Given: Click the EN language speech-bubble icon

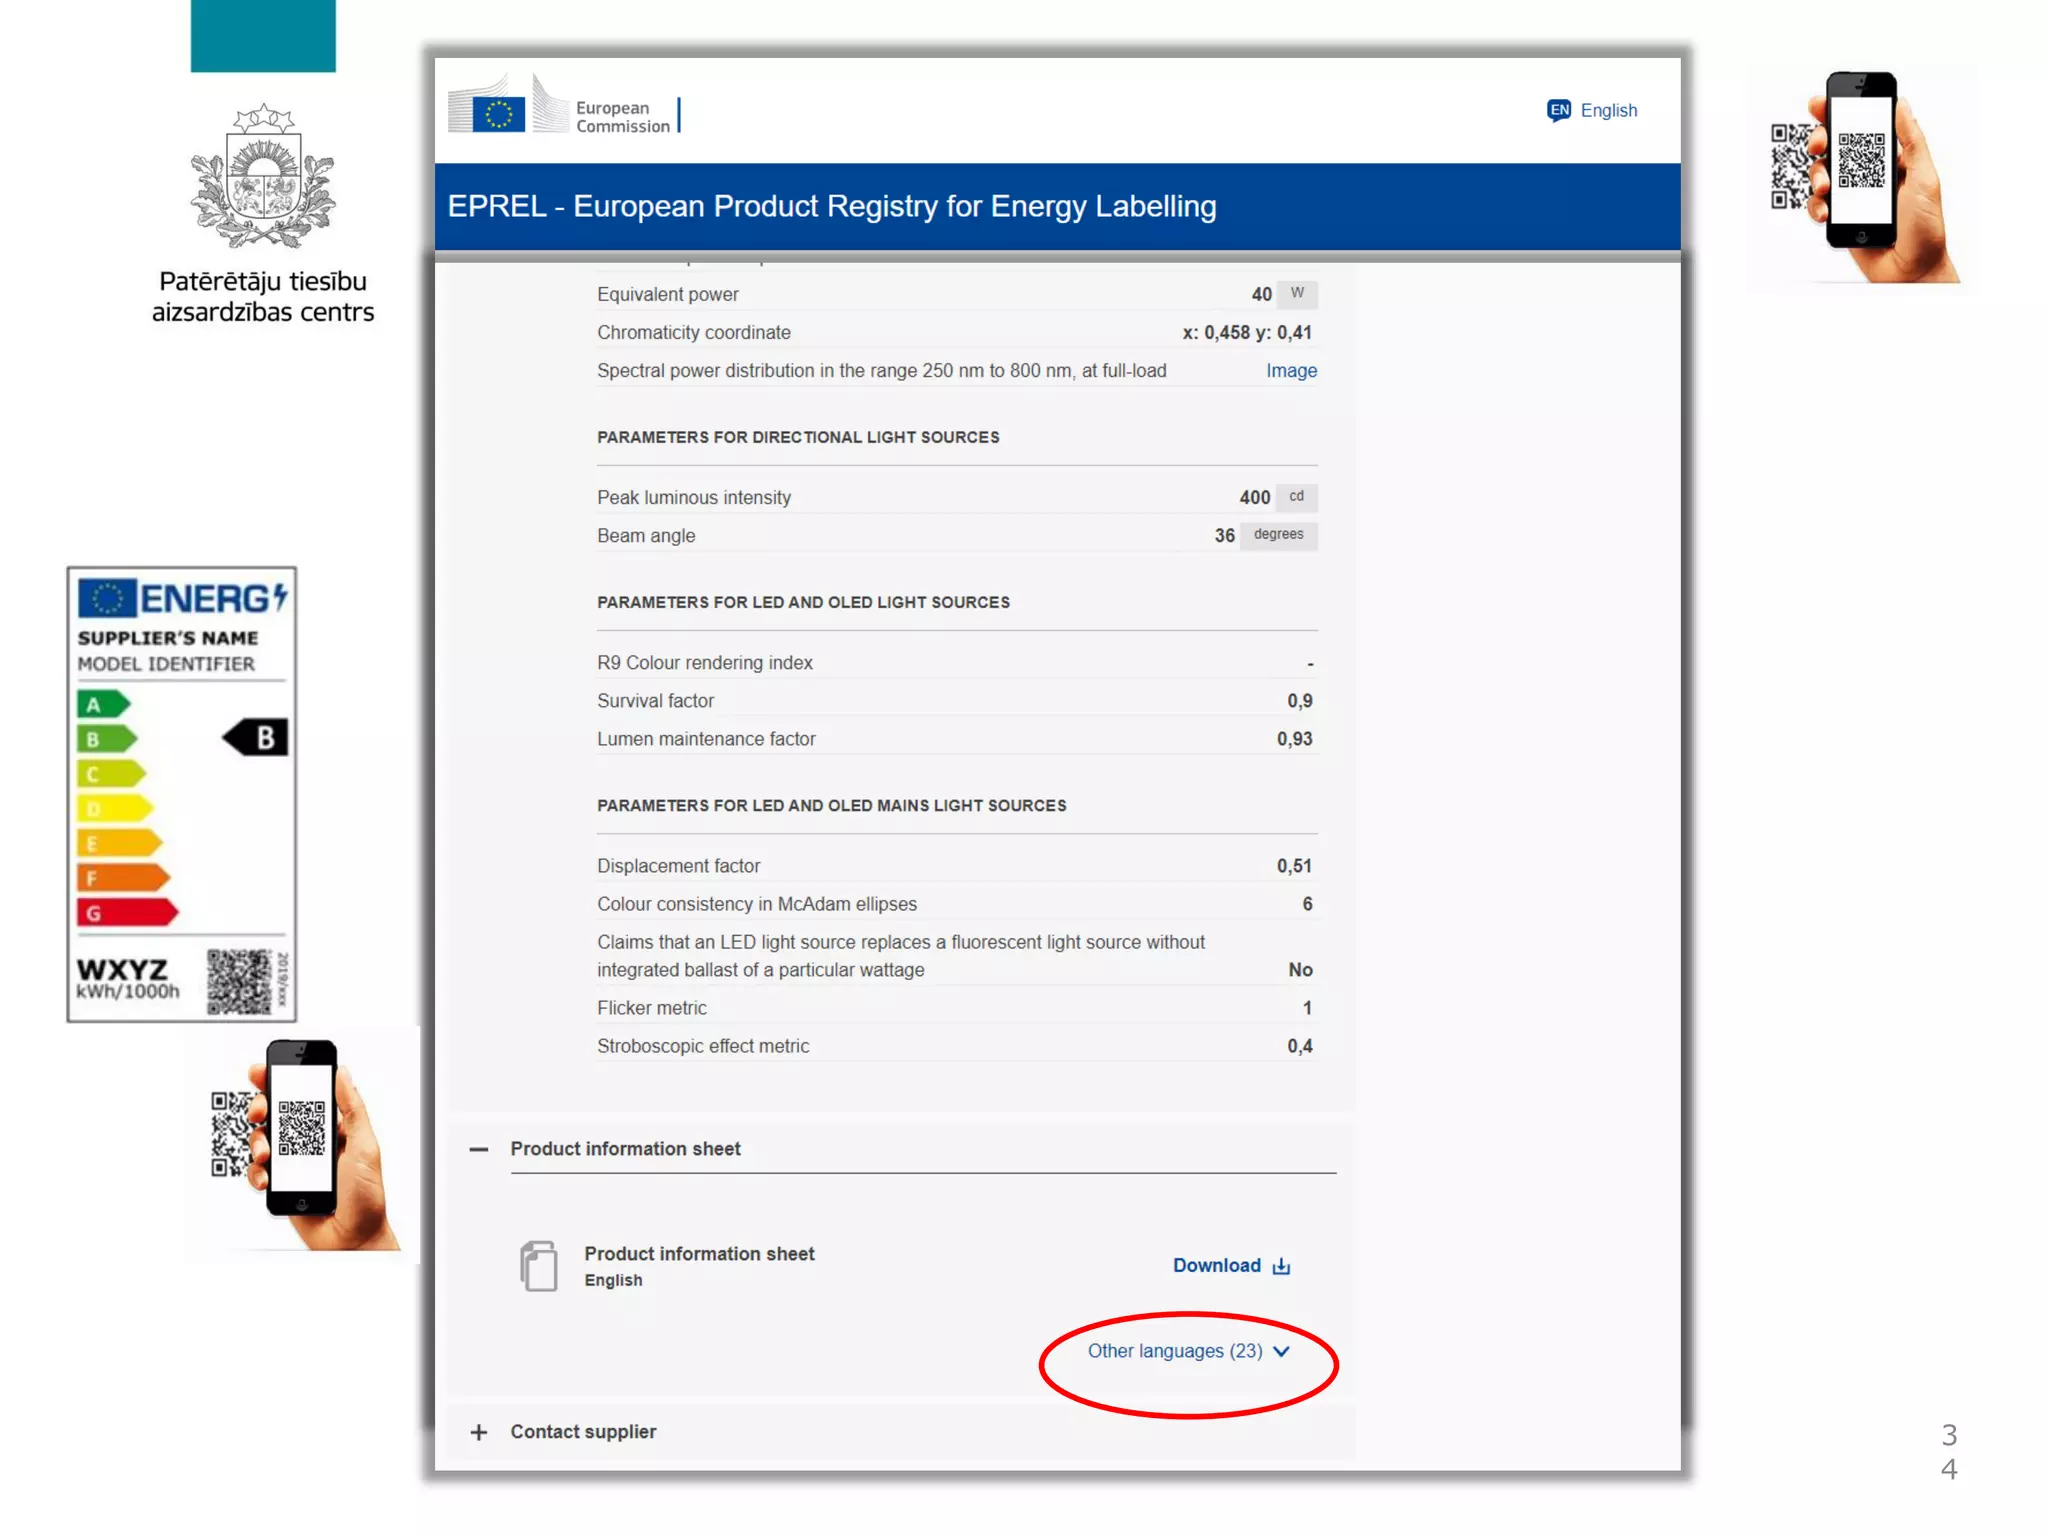Looking at the screenshot, I should (x=1558, y=110).
